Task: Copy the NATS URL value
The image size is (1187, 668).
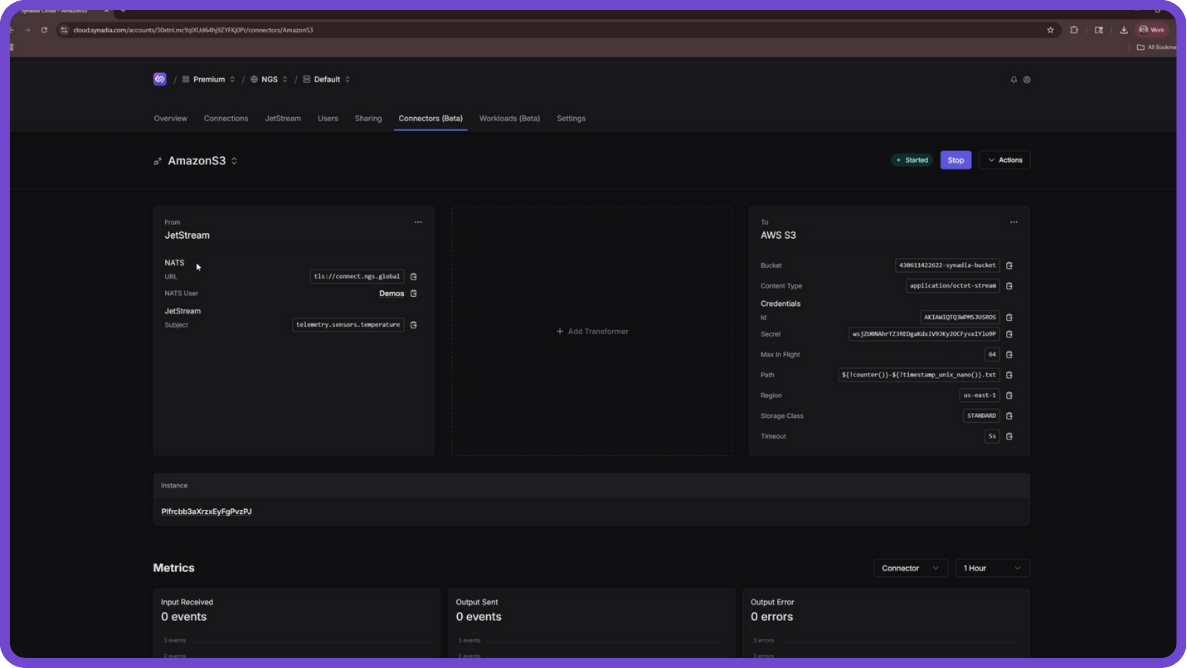Action: (414, 277)
